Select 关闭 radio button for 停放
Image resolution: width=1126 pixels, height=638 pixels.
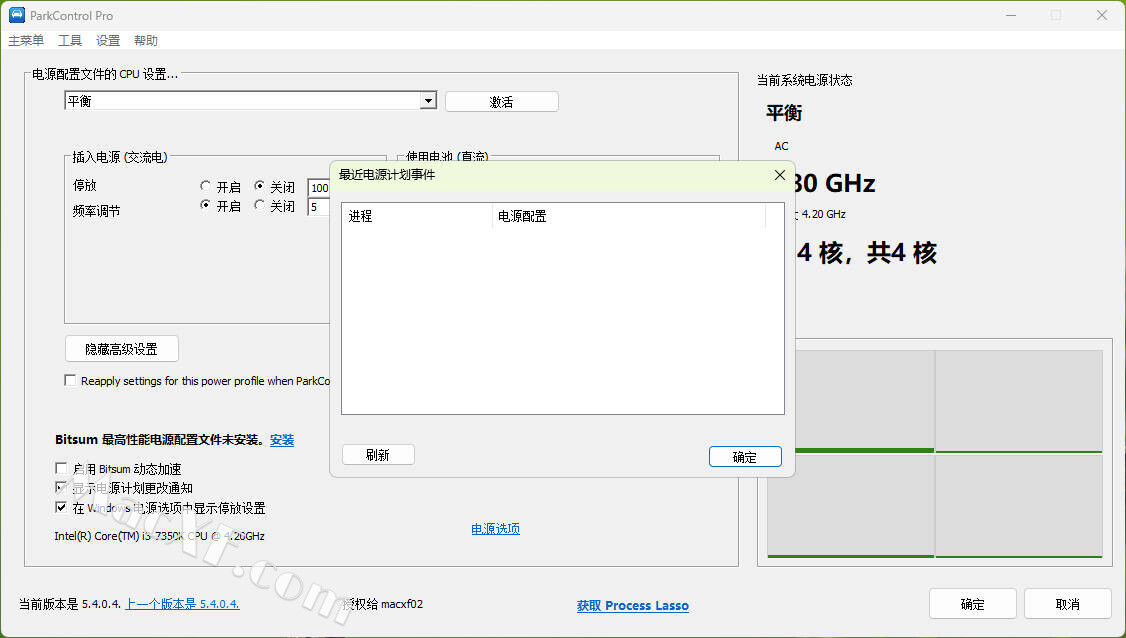pos(259,187)
